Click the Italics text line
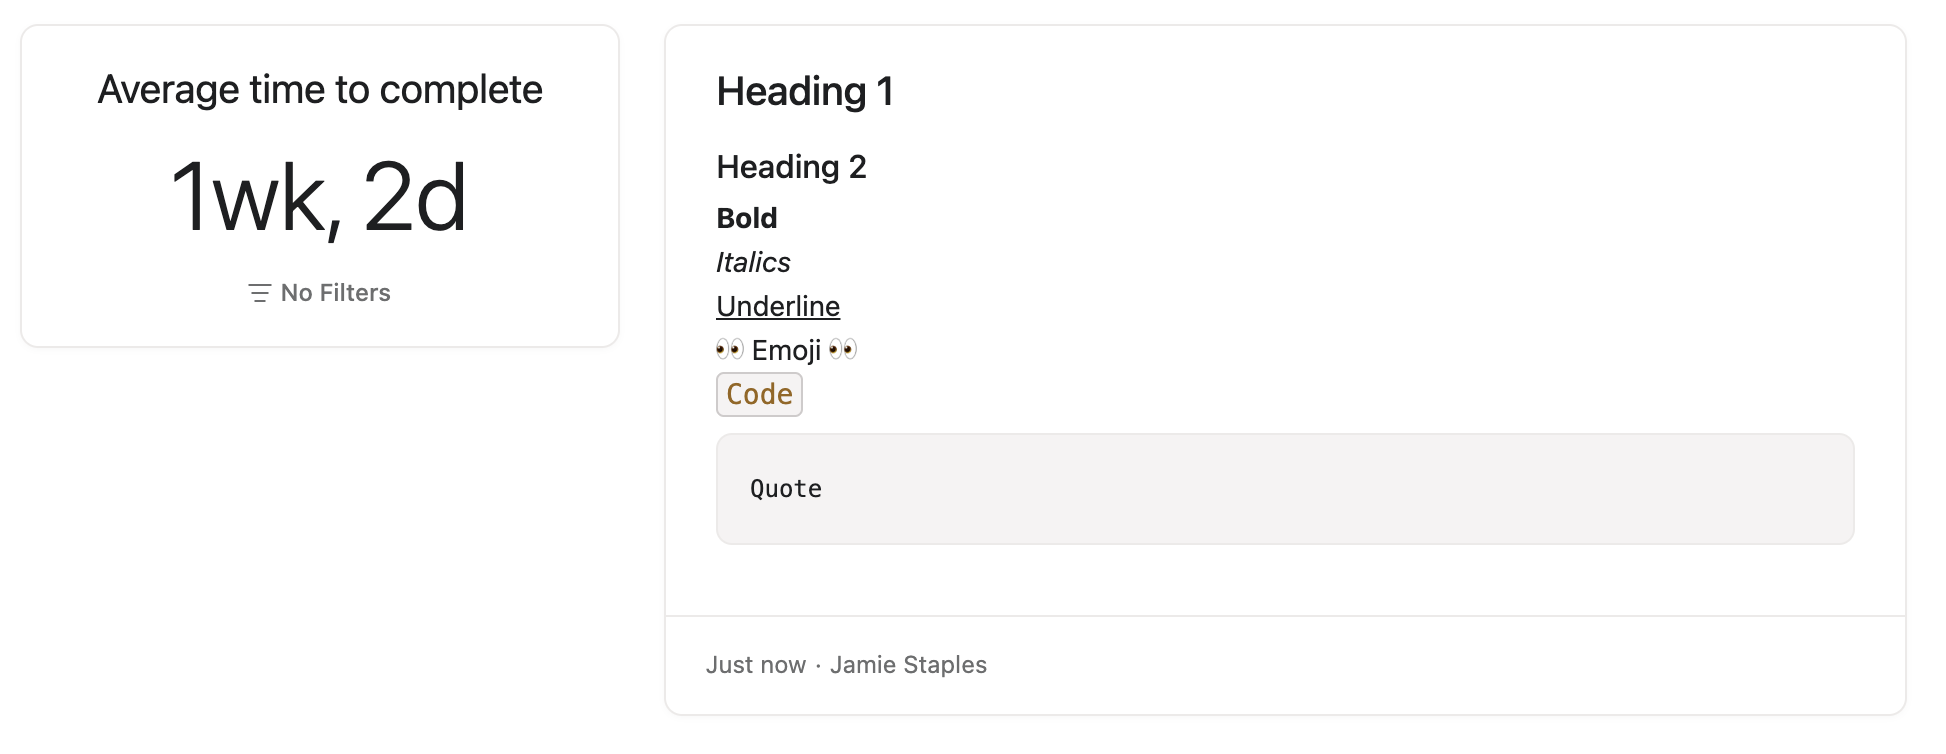1946x754 pixels. [x=753, y=262]
